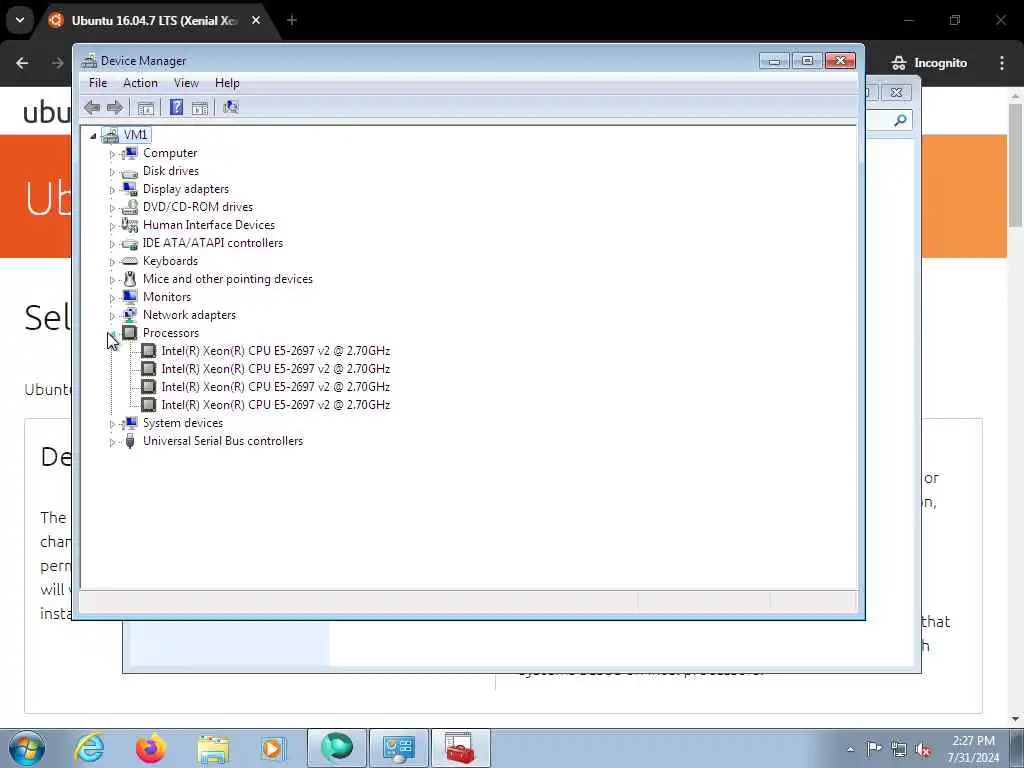Expand the Universal Serial Bus controllers category

pyautogui.click(x=112, y=442)
